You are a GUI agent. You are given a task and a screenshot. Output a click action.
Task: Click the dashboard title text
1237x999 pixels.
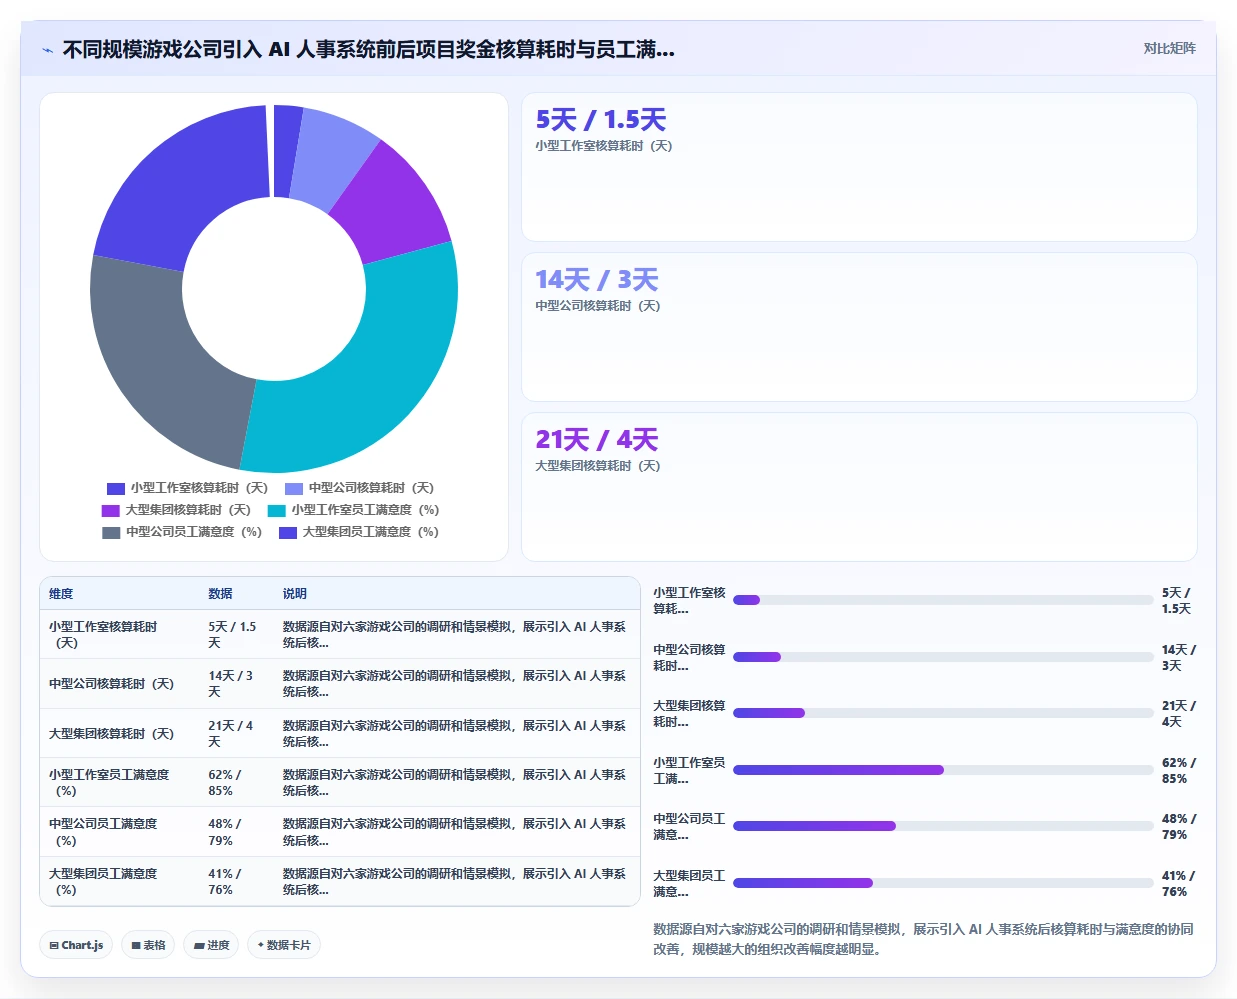point(368,49)
